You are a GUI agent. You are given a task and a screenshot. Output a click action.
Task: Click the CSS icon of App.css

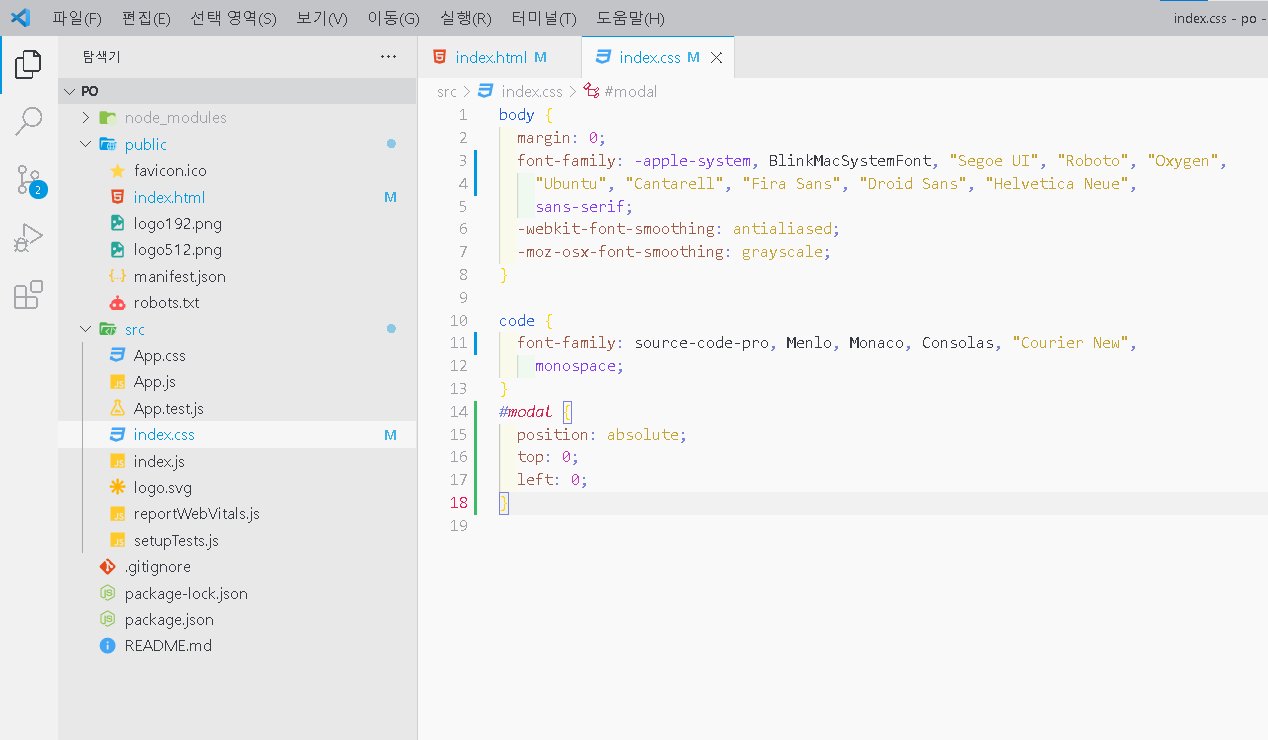[117, 356]
